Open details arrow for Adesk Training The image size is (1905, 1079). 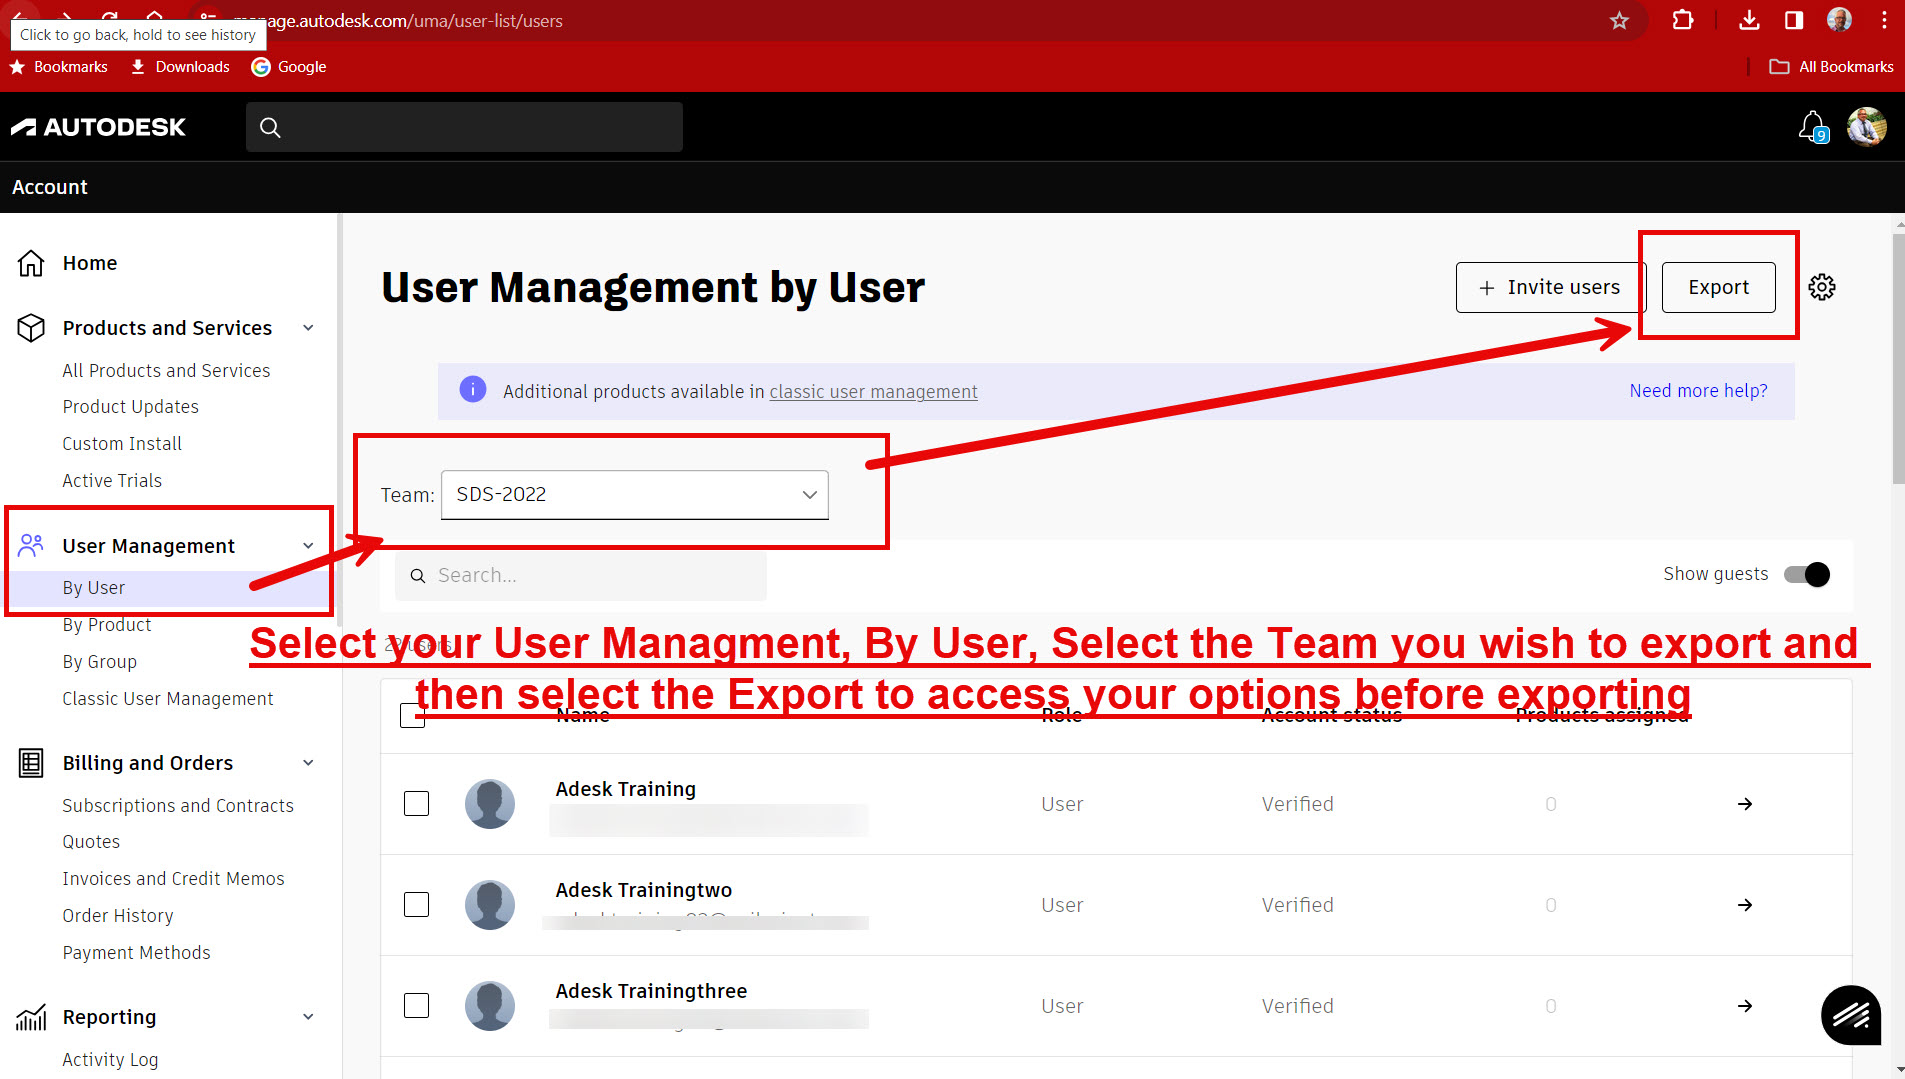click(1745, 804)
